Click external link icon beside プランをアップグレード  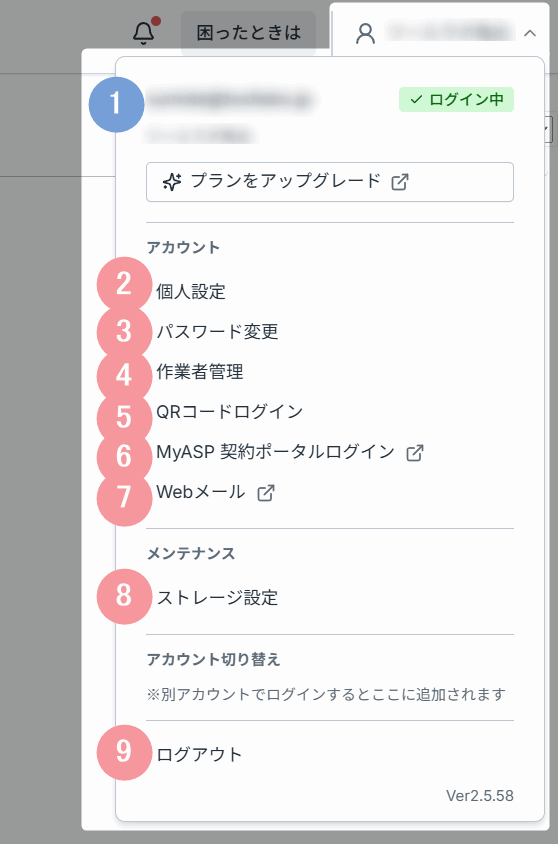[x=400, y=182]
